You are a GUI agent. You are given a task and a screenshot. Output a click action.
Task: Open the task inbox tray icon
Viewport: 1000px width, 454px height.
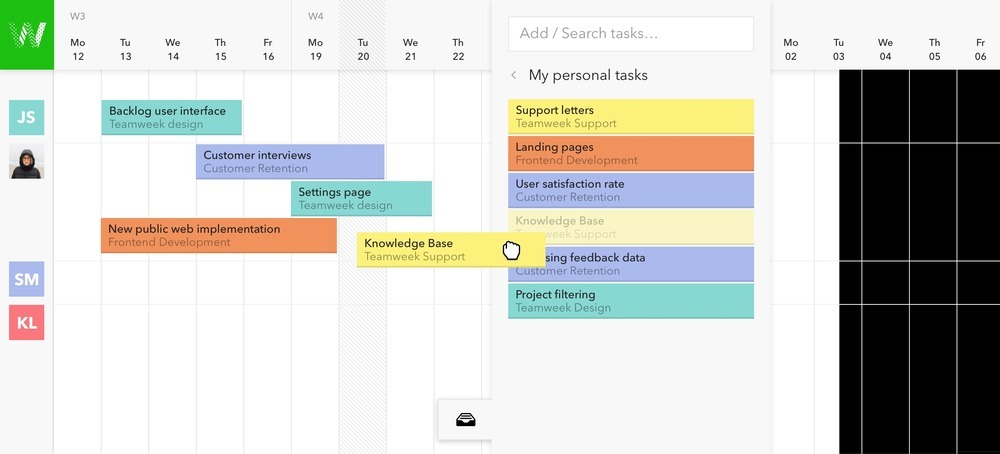[466, 420]
